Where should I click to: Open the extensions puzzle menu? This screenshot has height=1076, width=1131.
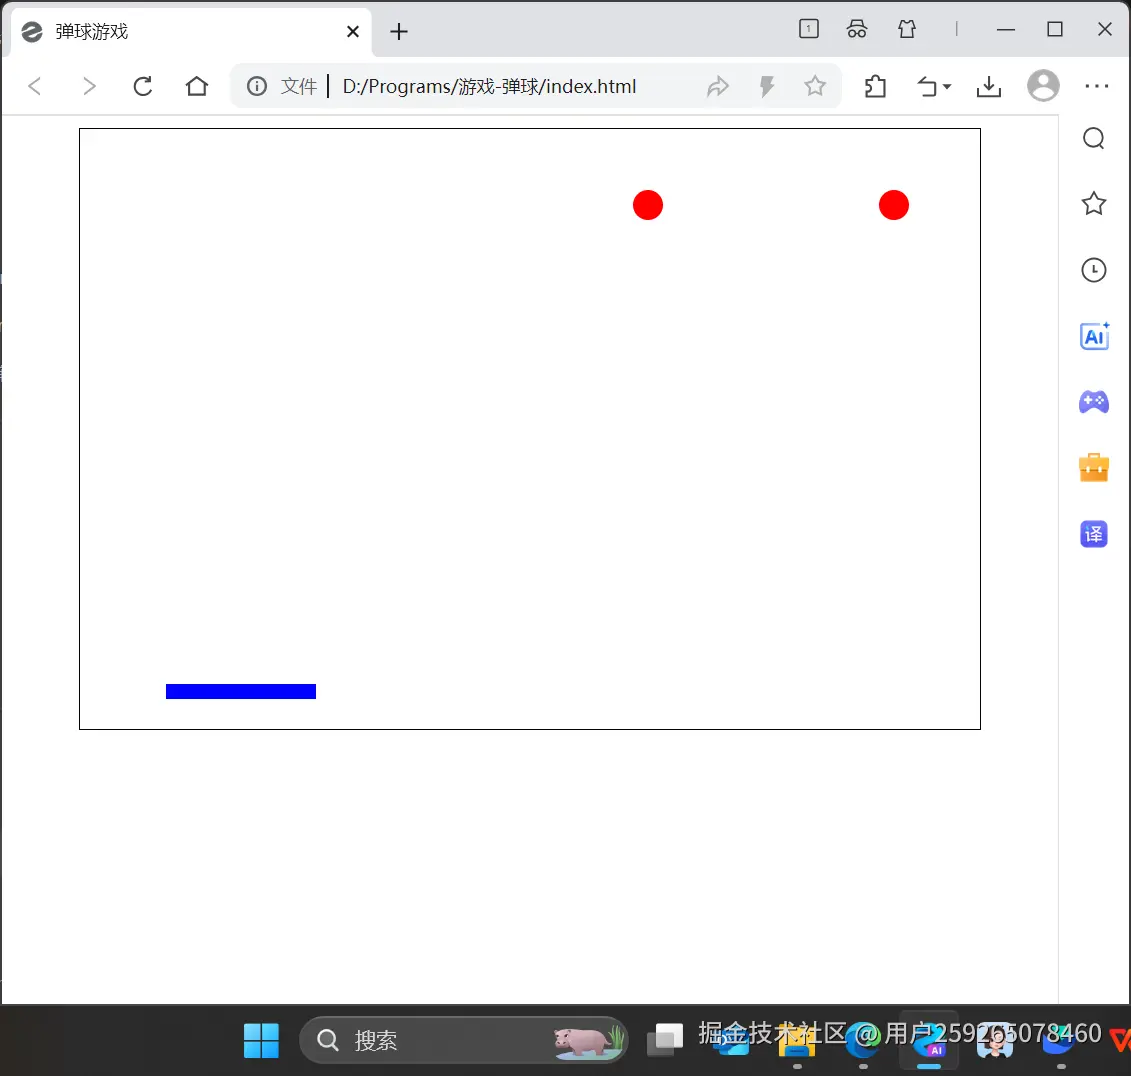875,87
